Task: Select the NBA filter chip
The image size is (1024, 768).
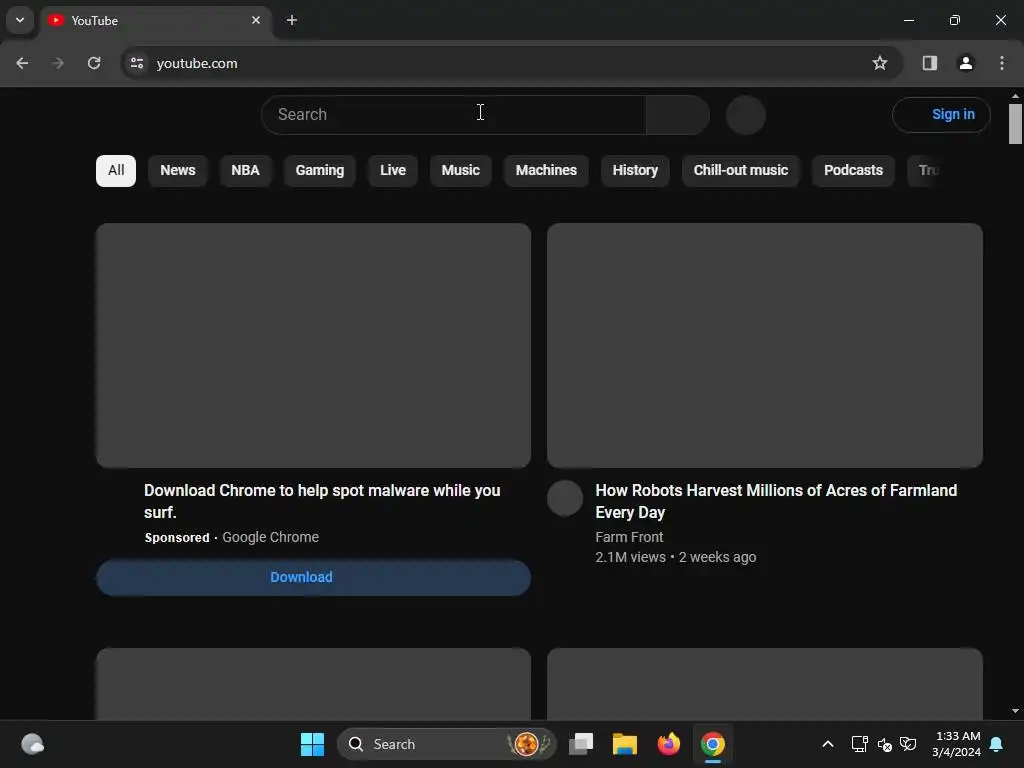Action: coord(246,170)
